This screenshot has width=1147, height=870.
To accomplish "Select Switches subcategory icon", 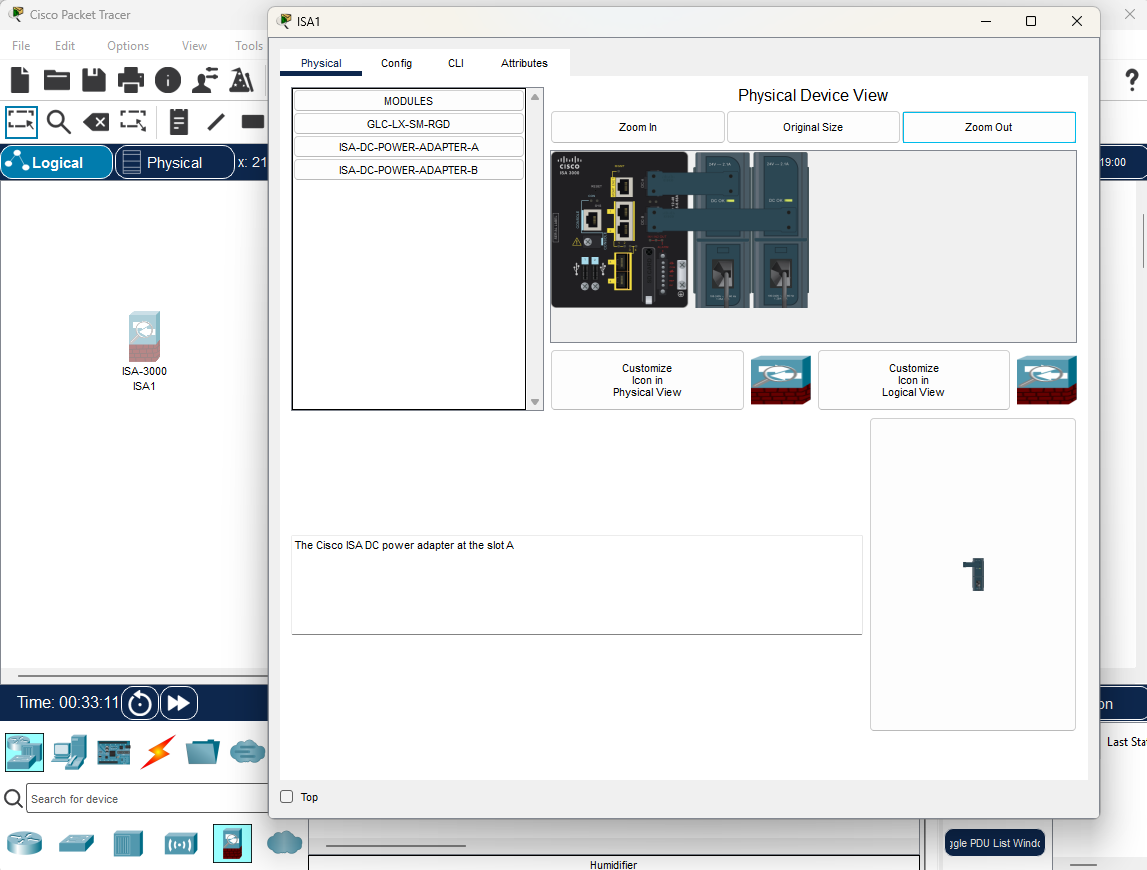I will tap(77, 843).
